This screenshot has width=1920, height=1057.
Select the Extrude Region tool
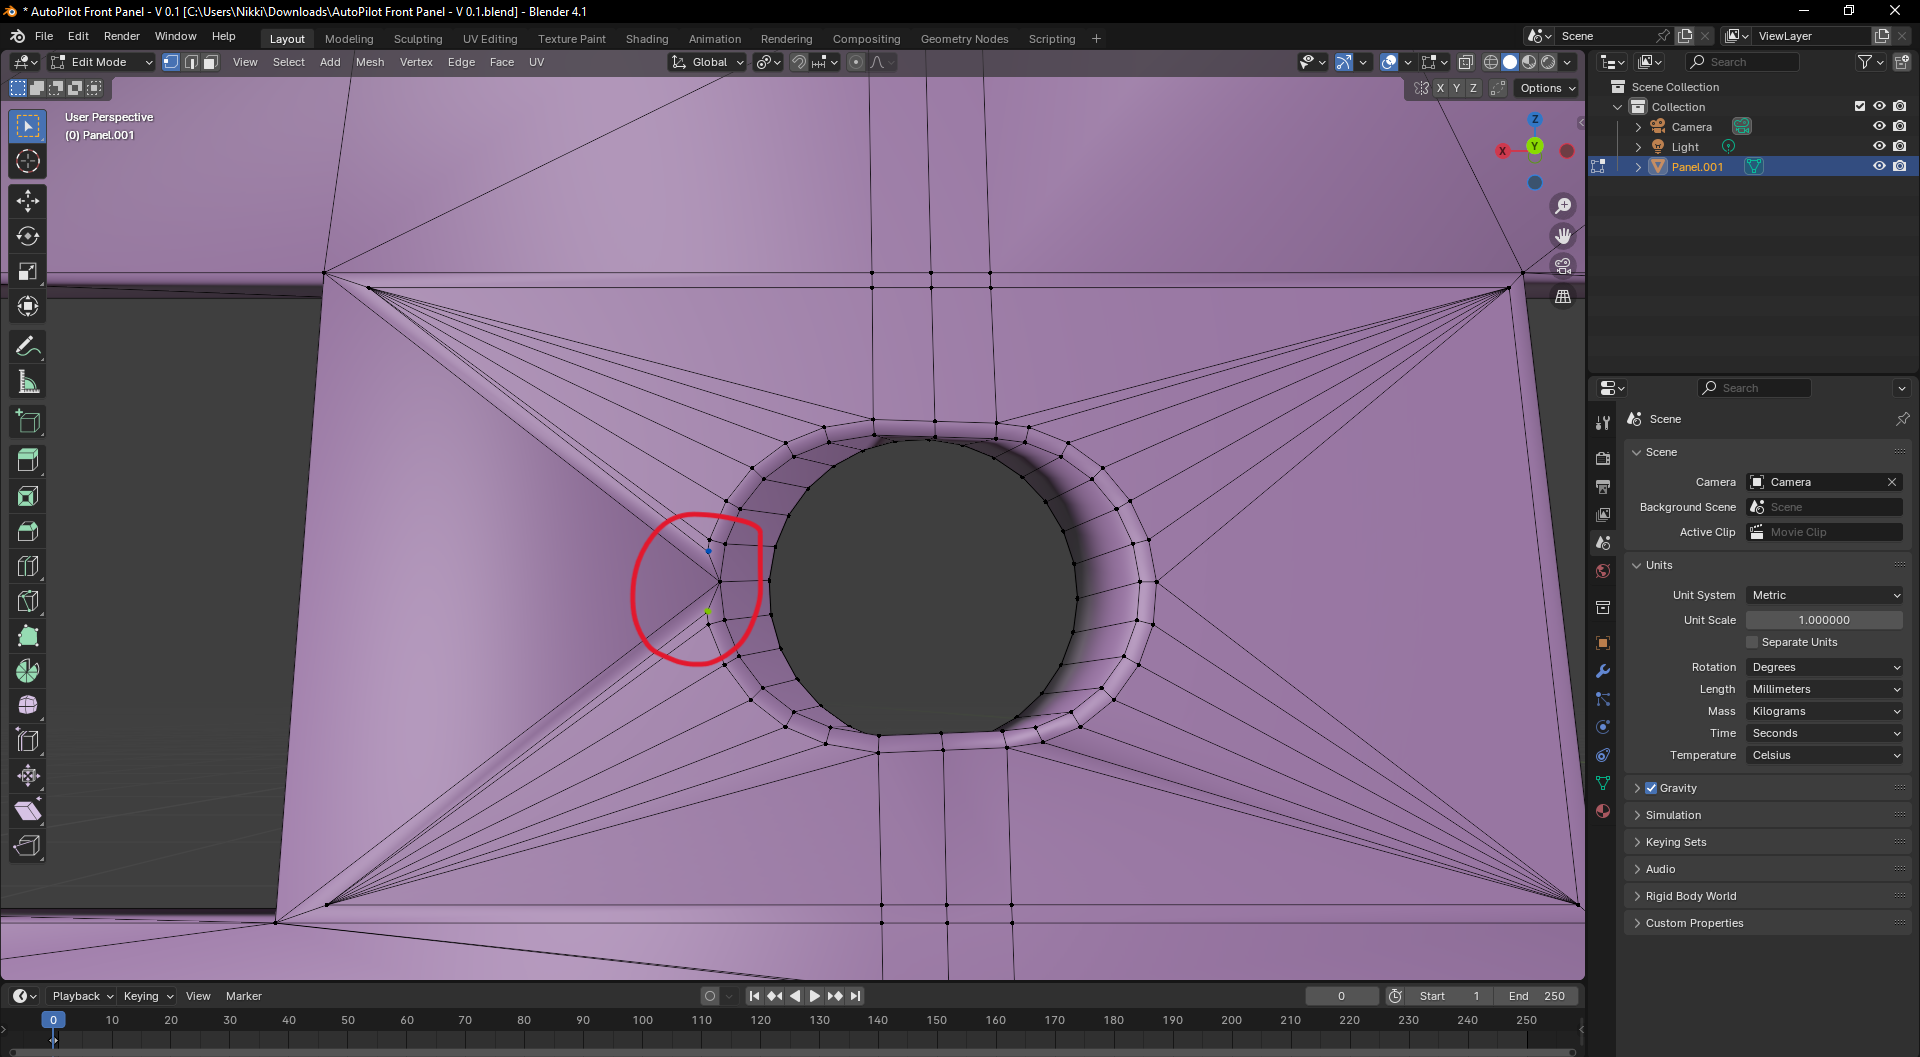click(x=28, y=461)
